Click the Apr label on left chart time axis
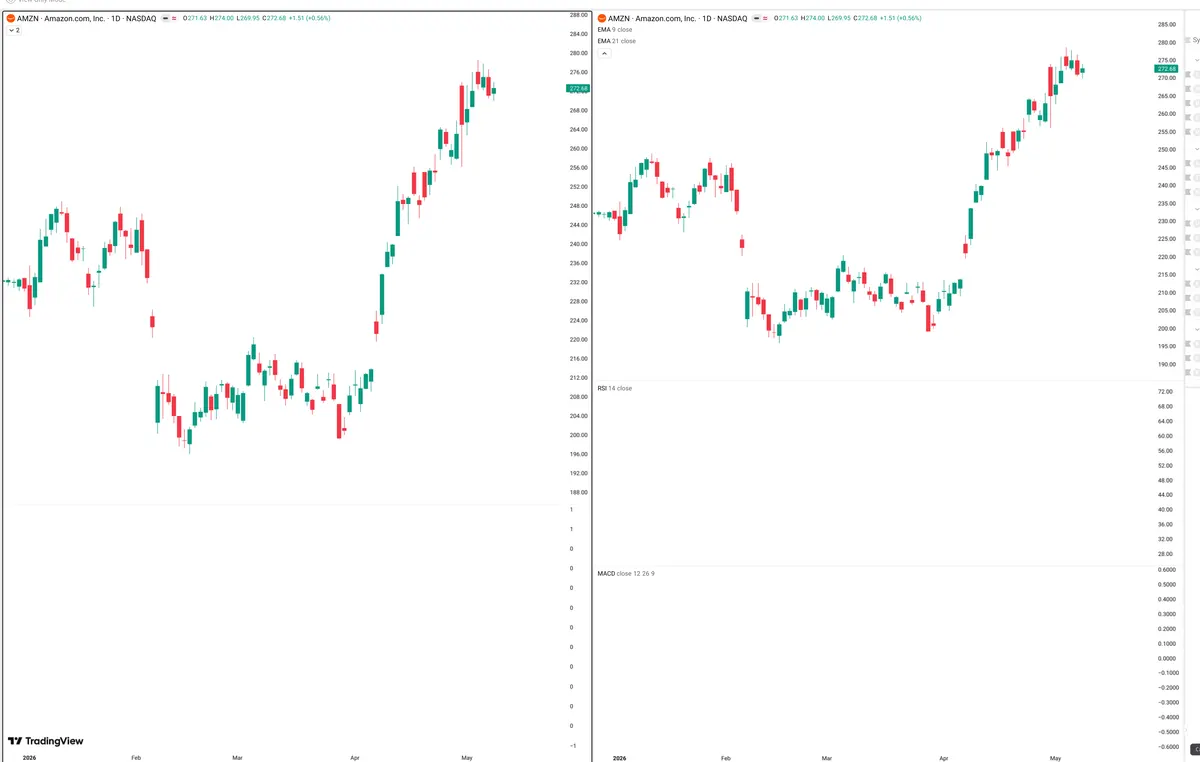This screenshot has height=762, width=1200. tap(355, 759)
